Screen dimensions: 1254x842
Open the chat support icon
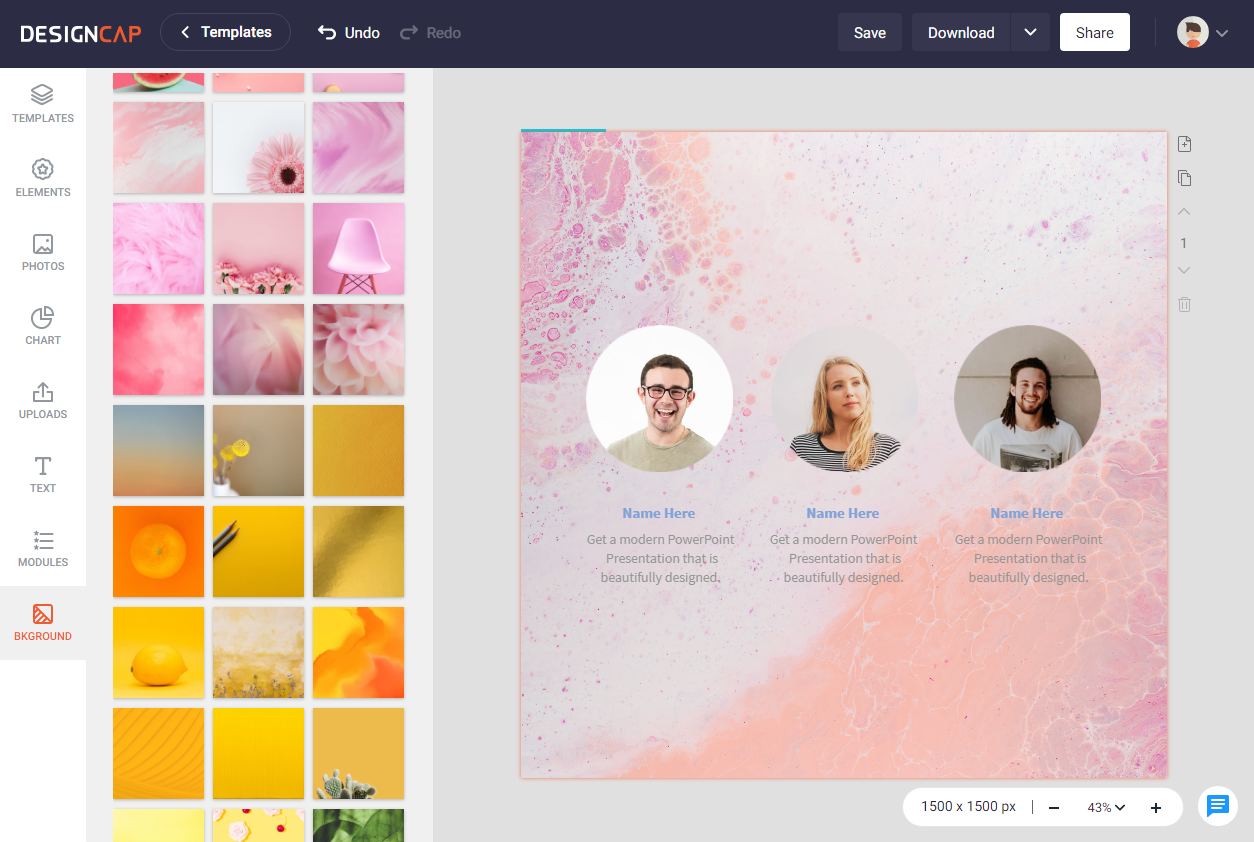point(1218,806)
